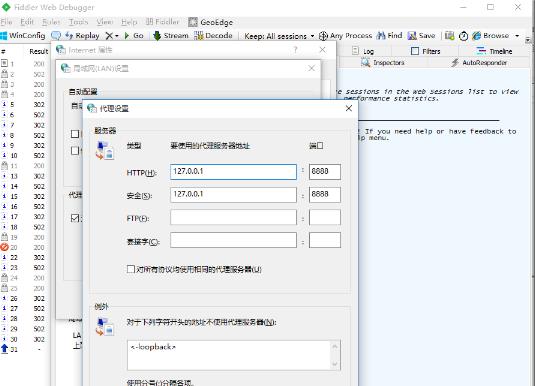Click GeoEdge in the menu bar
Image resolution: width=535 pixels, height=386 pixels.
tap(211, 22)
